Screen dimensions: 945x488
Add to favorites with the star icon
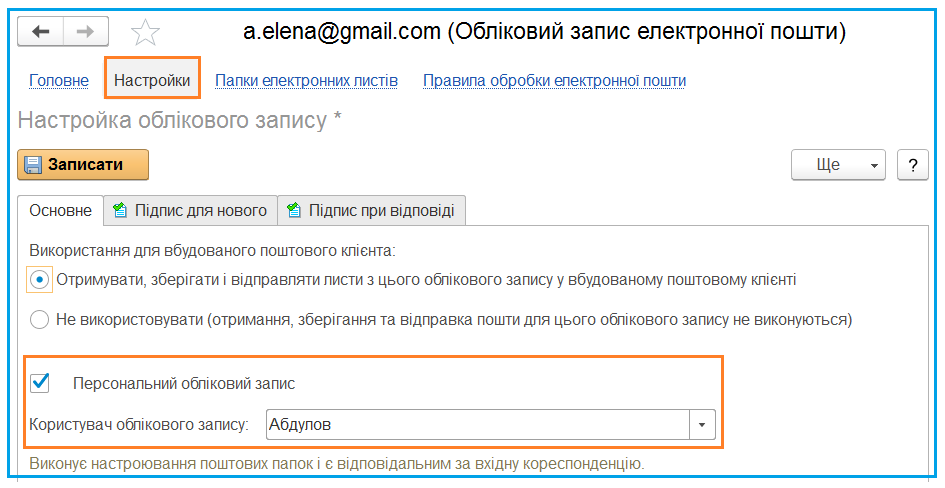pos(145,32)
